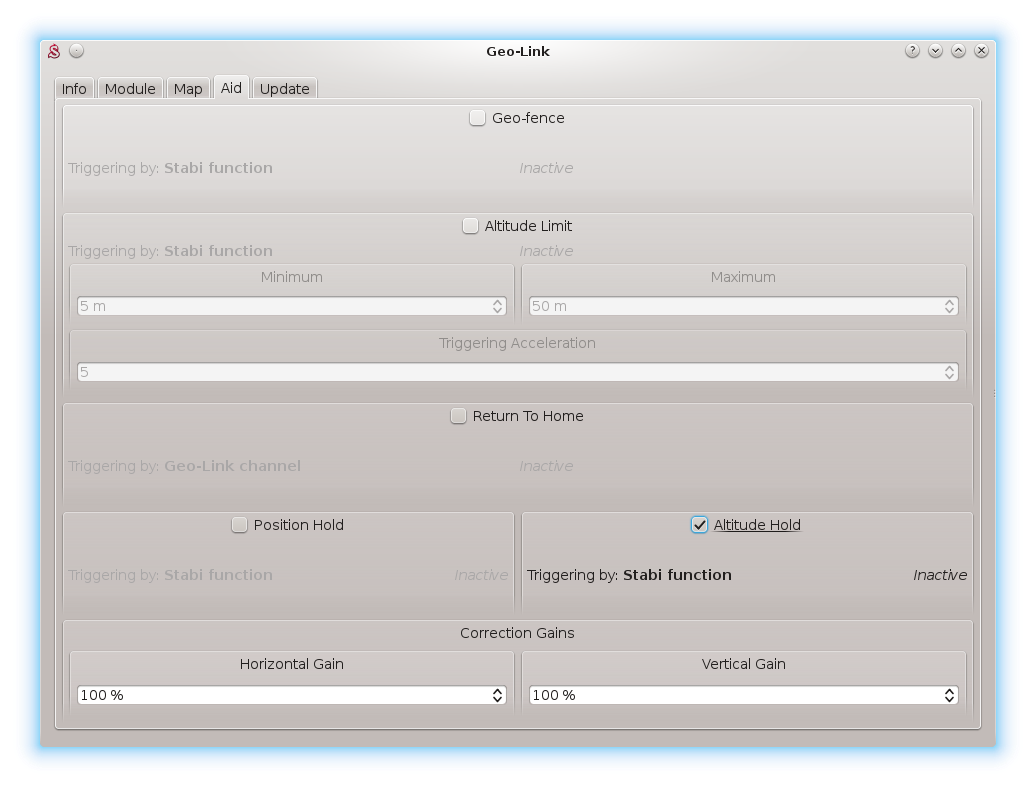Switch to the Module tab
This screenshot has height=787, width=1036.
point(130,89)
